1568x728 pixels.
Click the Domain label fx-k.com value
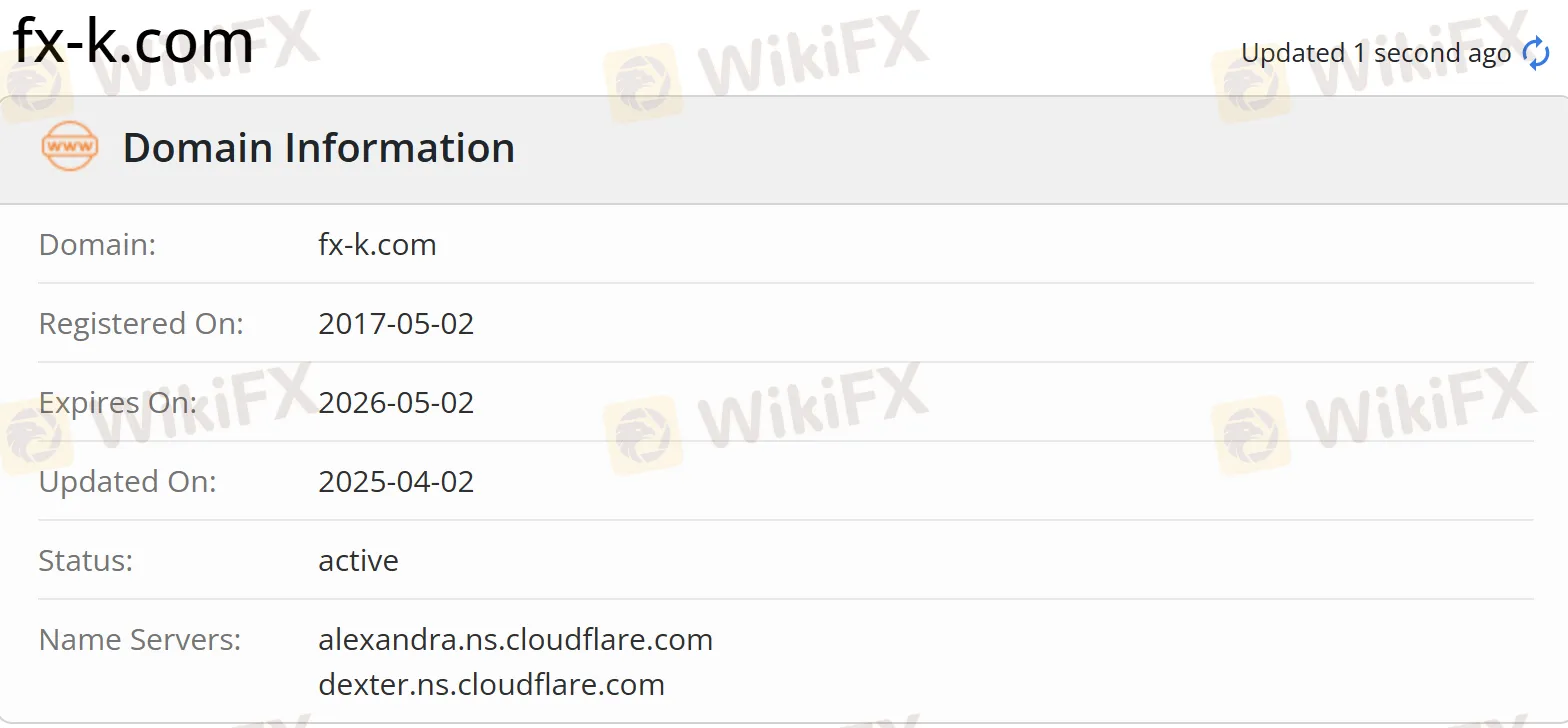coord(377,244)
